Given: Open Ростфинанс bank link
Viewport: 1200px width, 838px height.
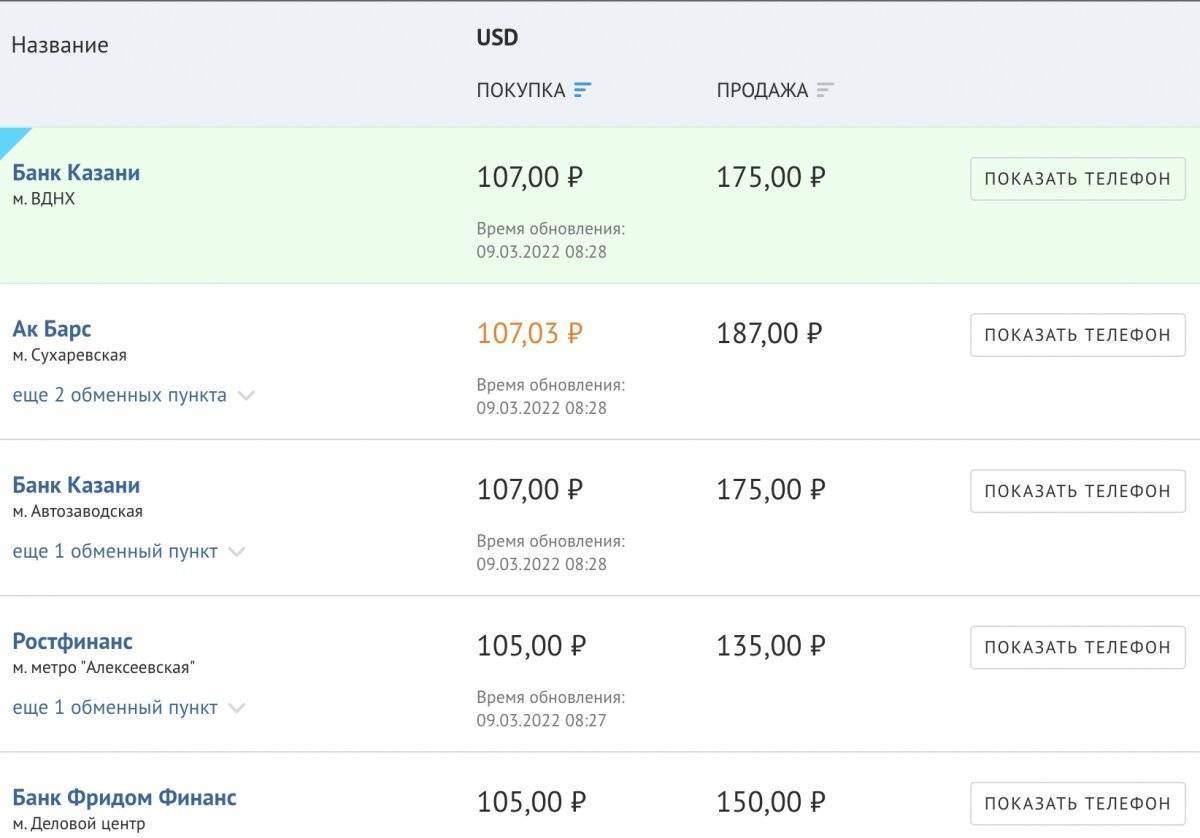Looking at the screenshot, I should pyautogui.click(x=72, y=641).
